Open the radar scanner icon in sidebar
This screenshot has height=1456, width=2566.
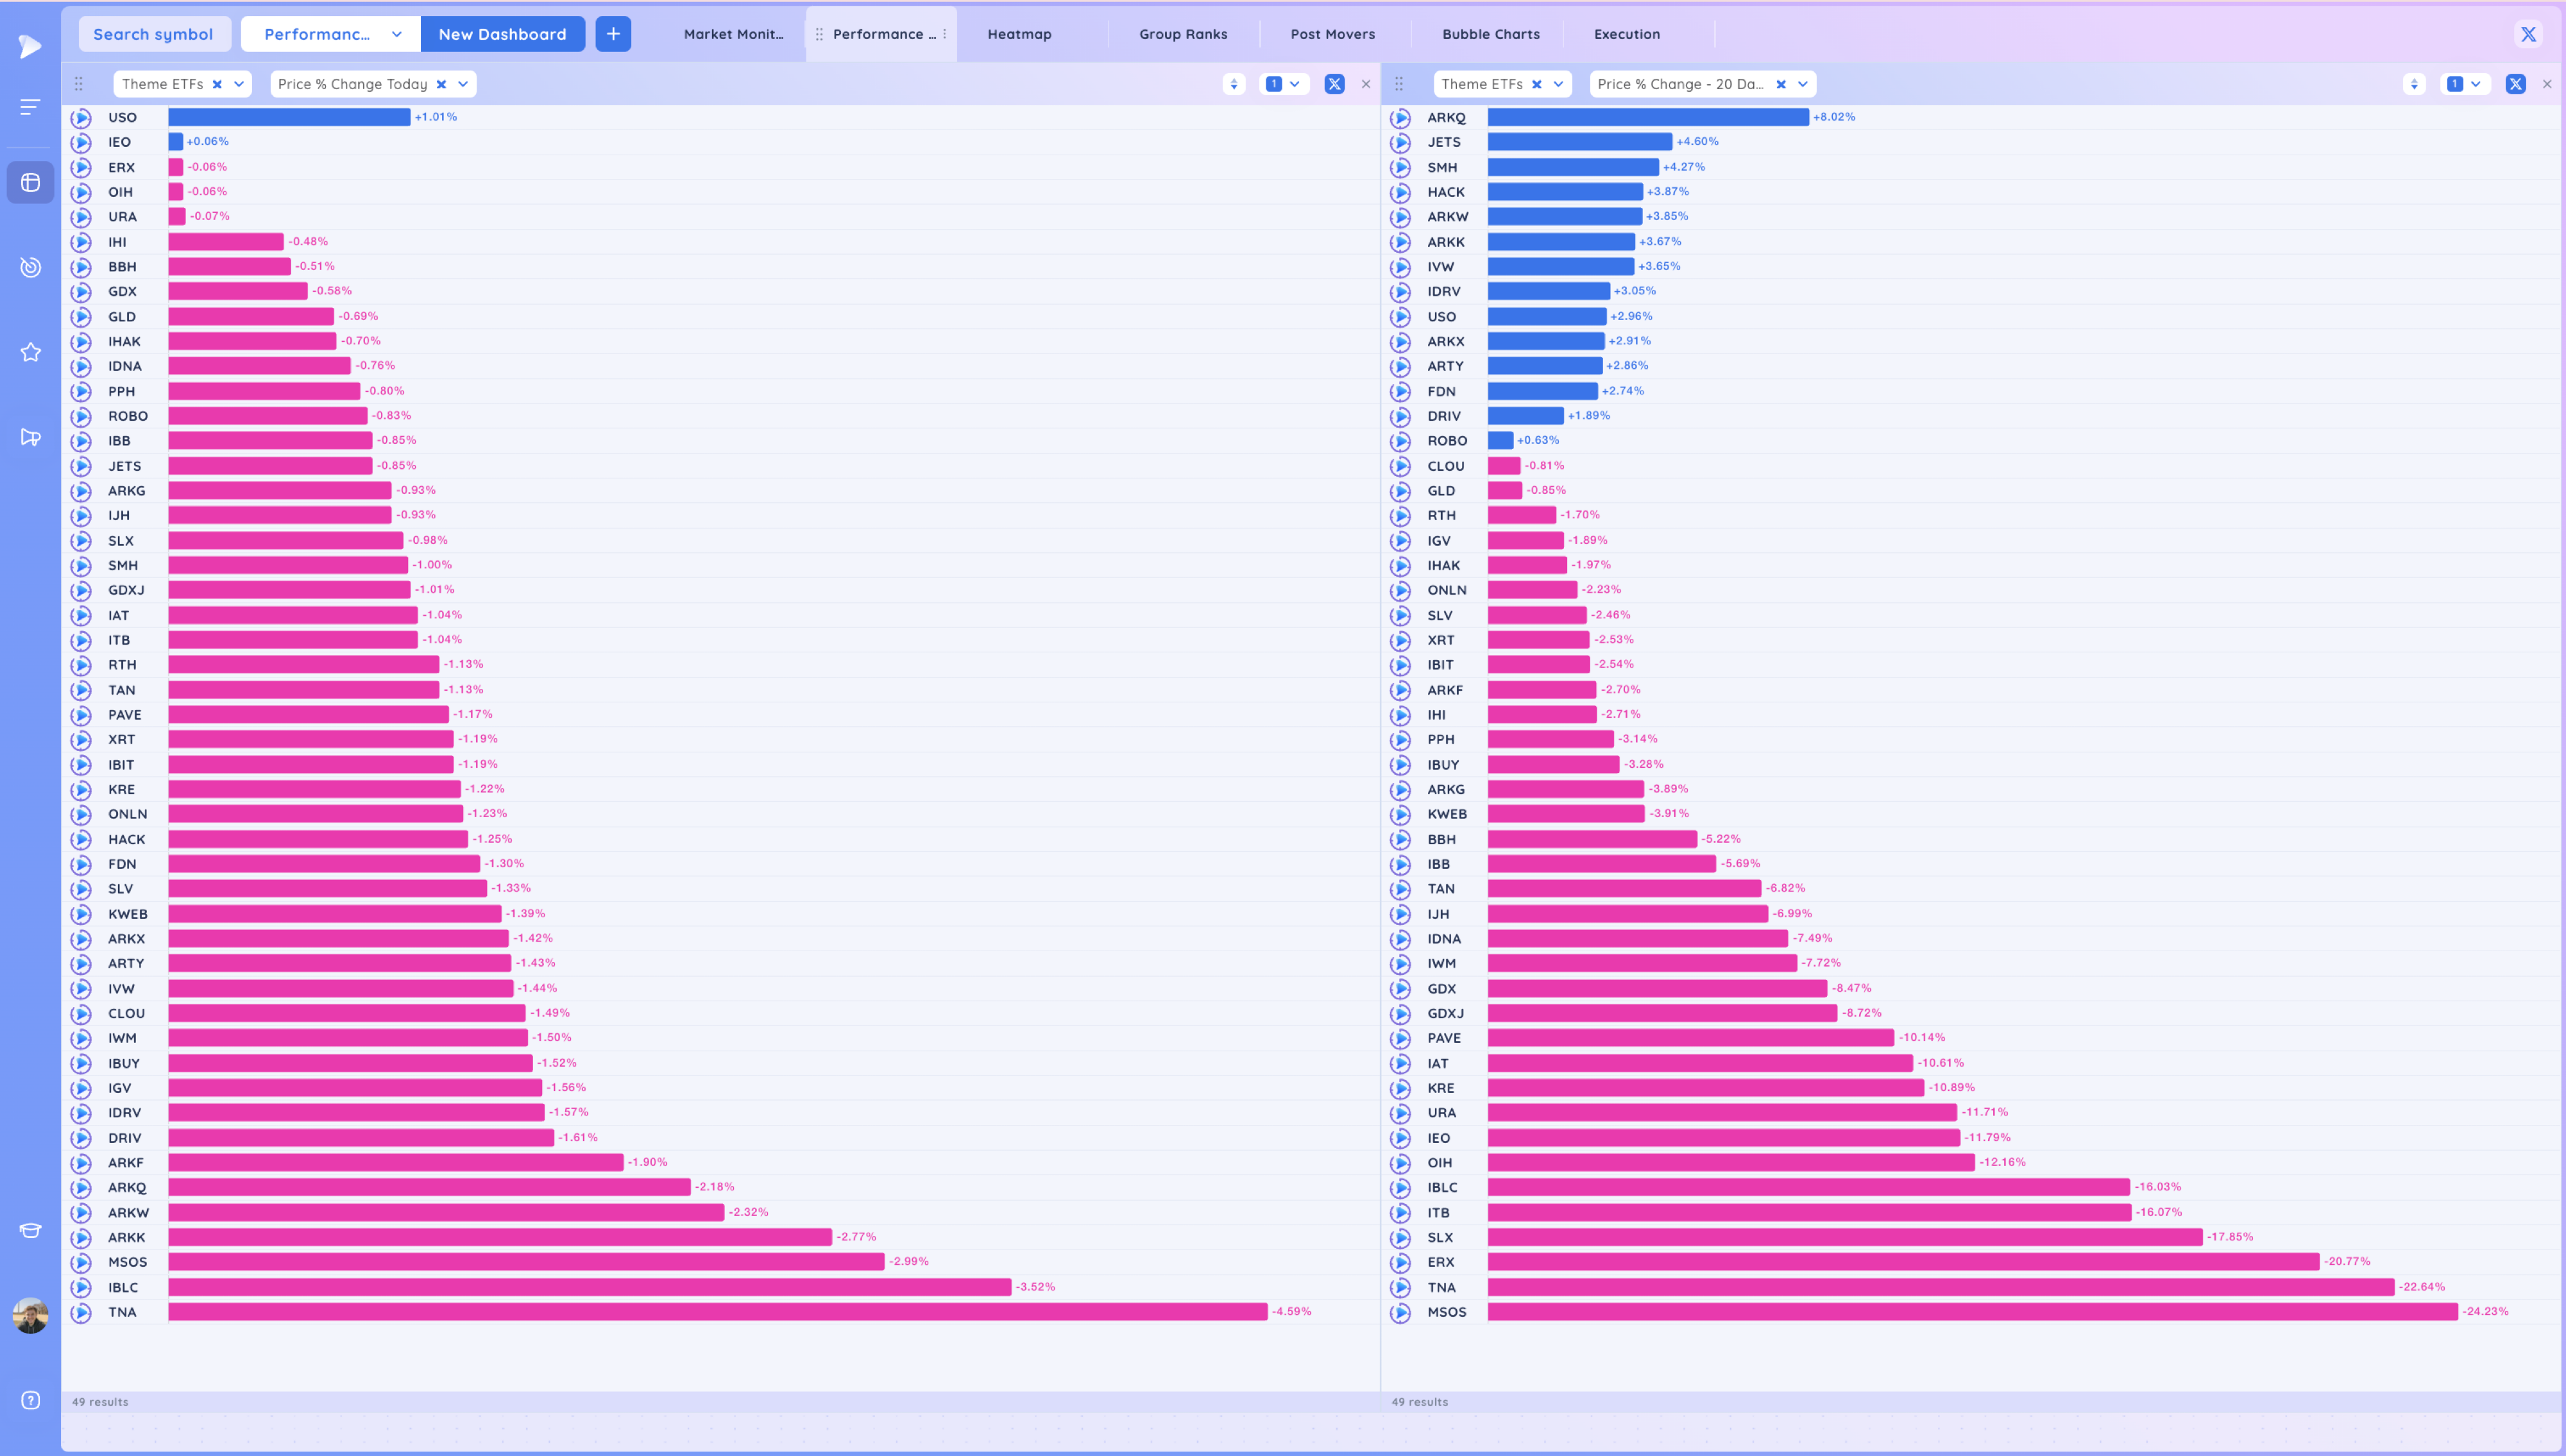[30, 267]
